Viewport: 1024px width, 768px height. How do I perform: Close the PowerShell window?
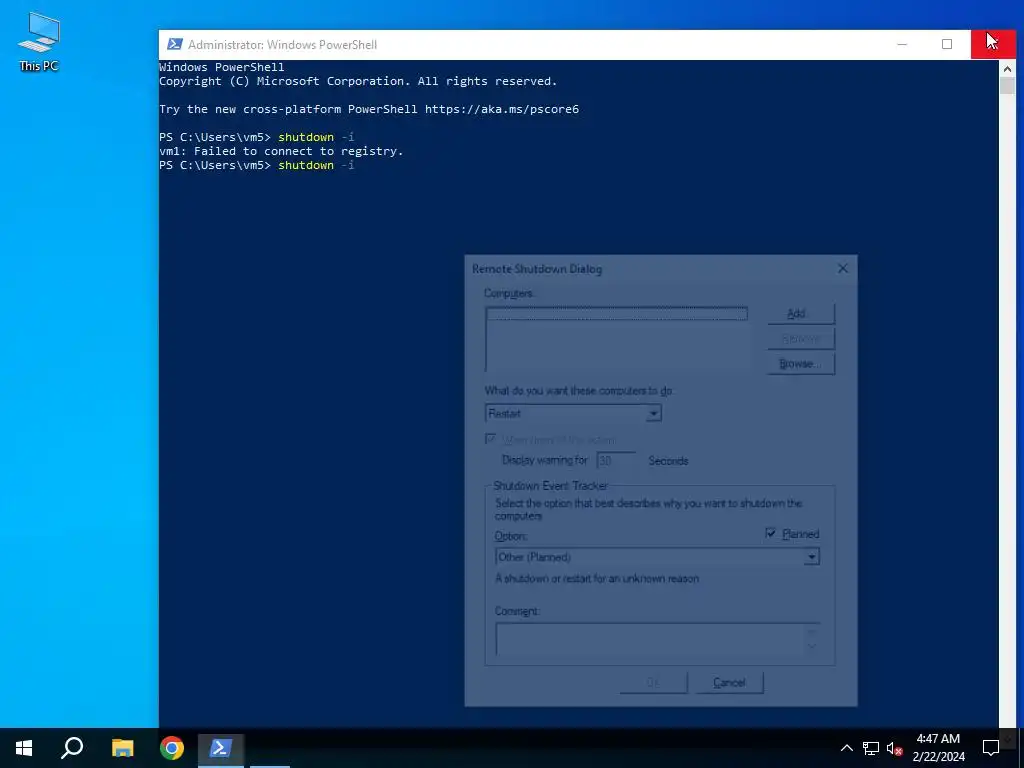pyautogui.click(x=993, y=44)
